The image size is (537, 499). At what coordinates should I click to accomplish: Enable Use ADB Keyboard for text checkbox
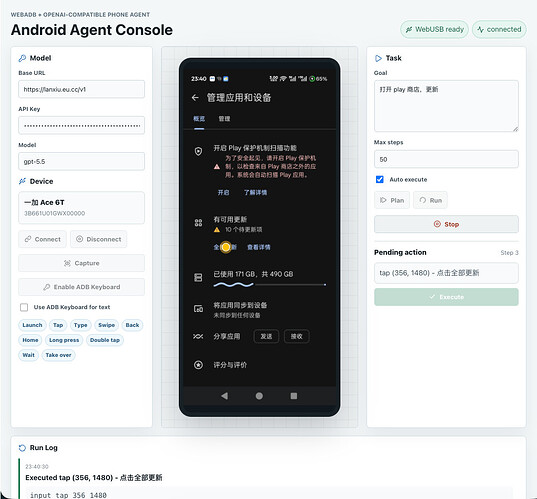24,307
